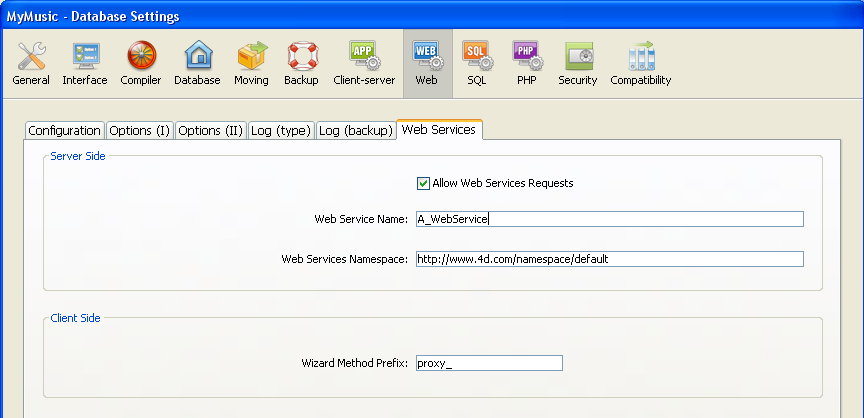Open the PHP settings page
Viewport: 864px width, 418px height.
coord(527,64)
